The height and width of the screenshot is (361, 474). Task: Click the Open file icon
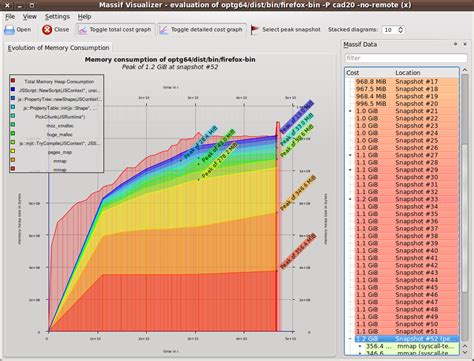tap(9, 30)
